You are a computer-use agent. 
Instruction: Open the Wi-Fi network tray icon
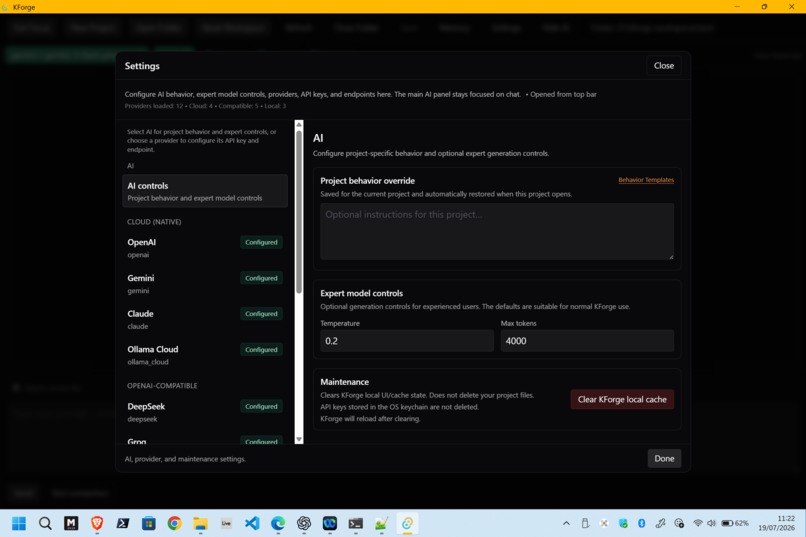698,523
